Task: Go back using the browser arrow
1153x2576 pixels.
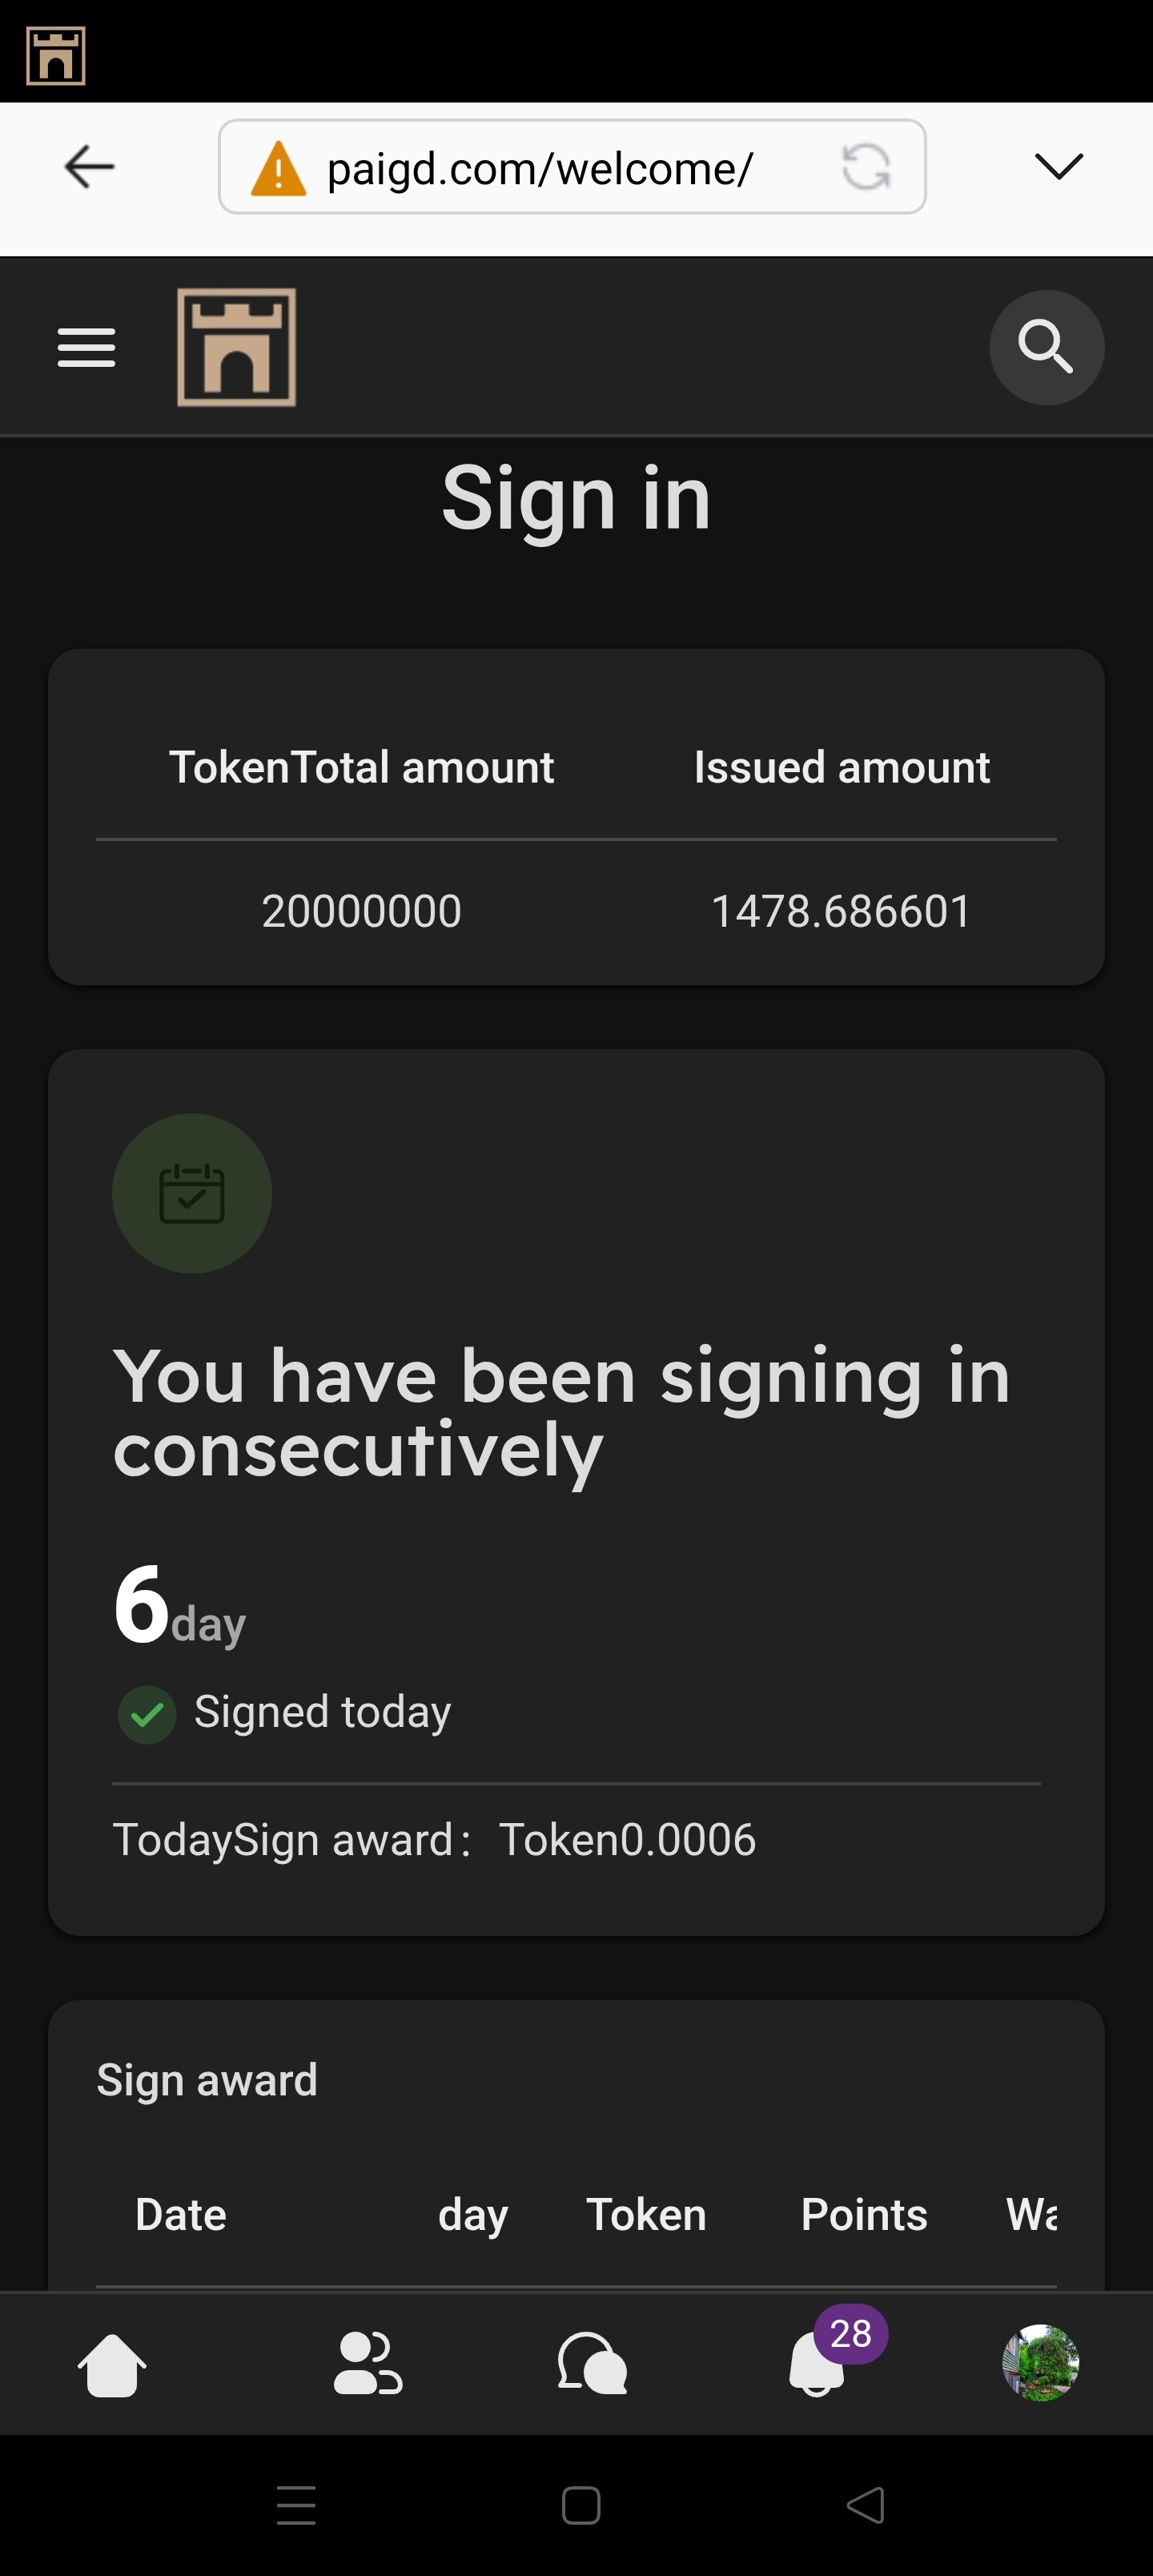Action: 89,166
